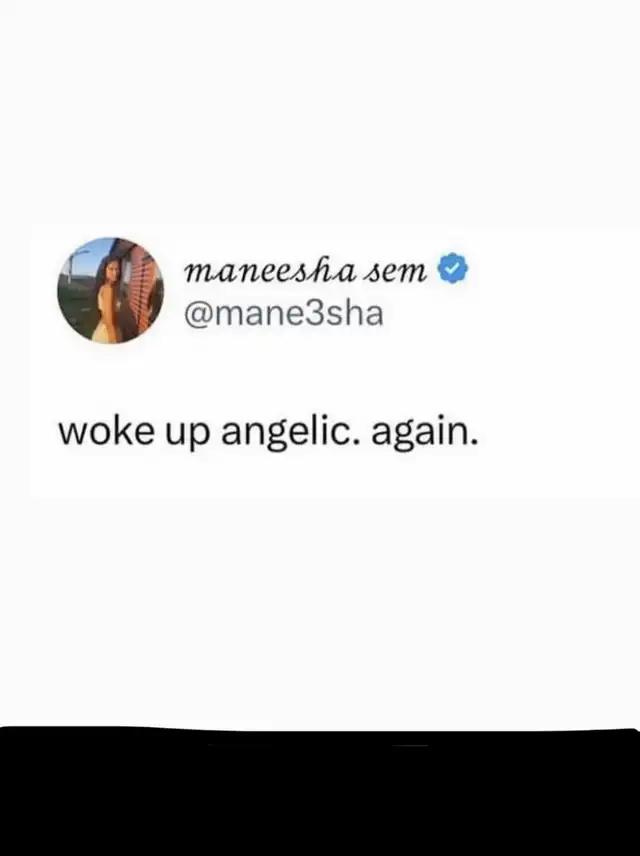Click the word 'angelic.' in the tweet
640x856 pixels.
point(291,433)
